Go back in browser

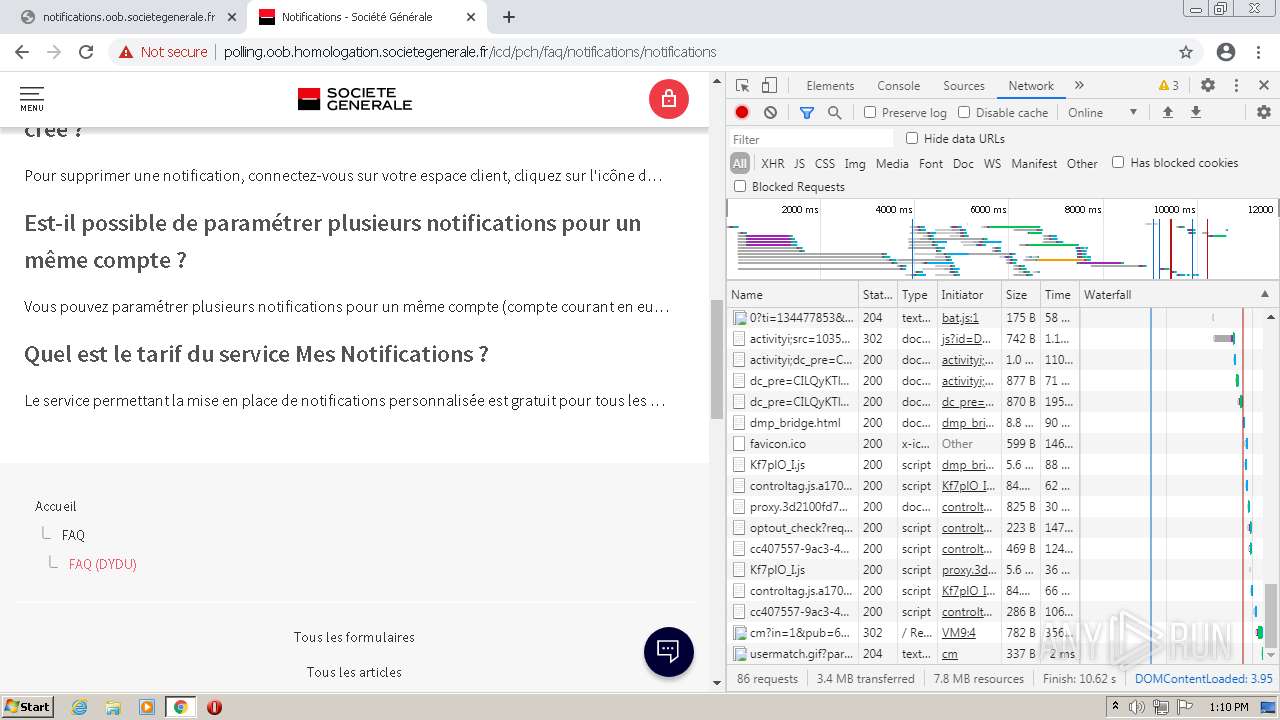22,52
